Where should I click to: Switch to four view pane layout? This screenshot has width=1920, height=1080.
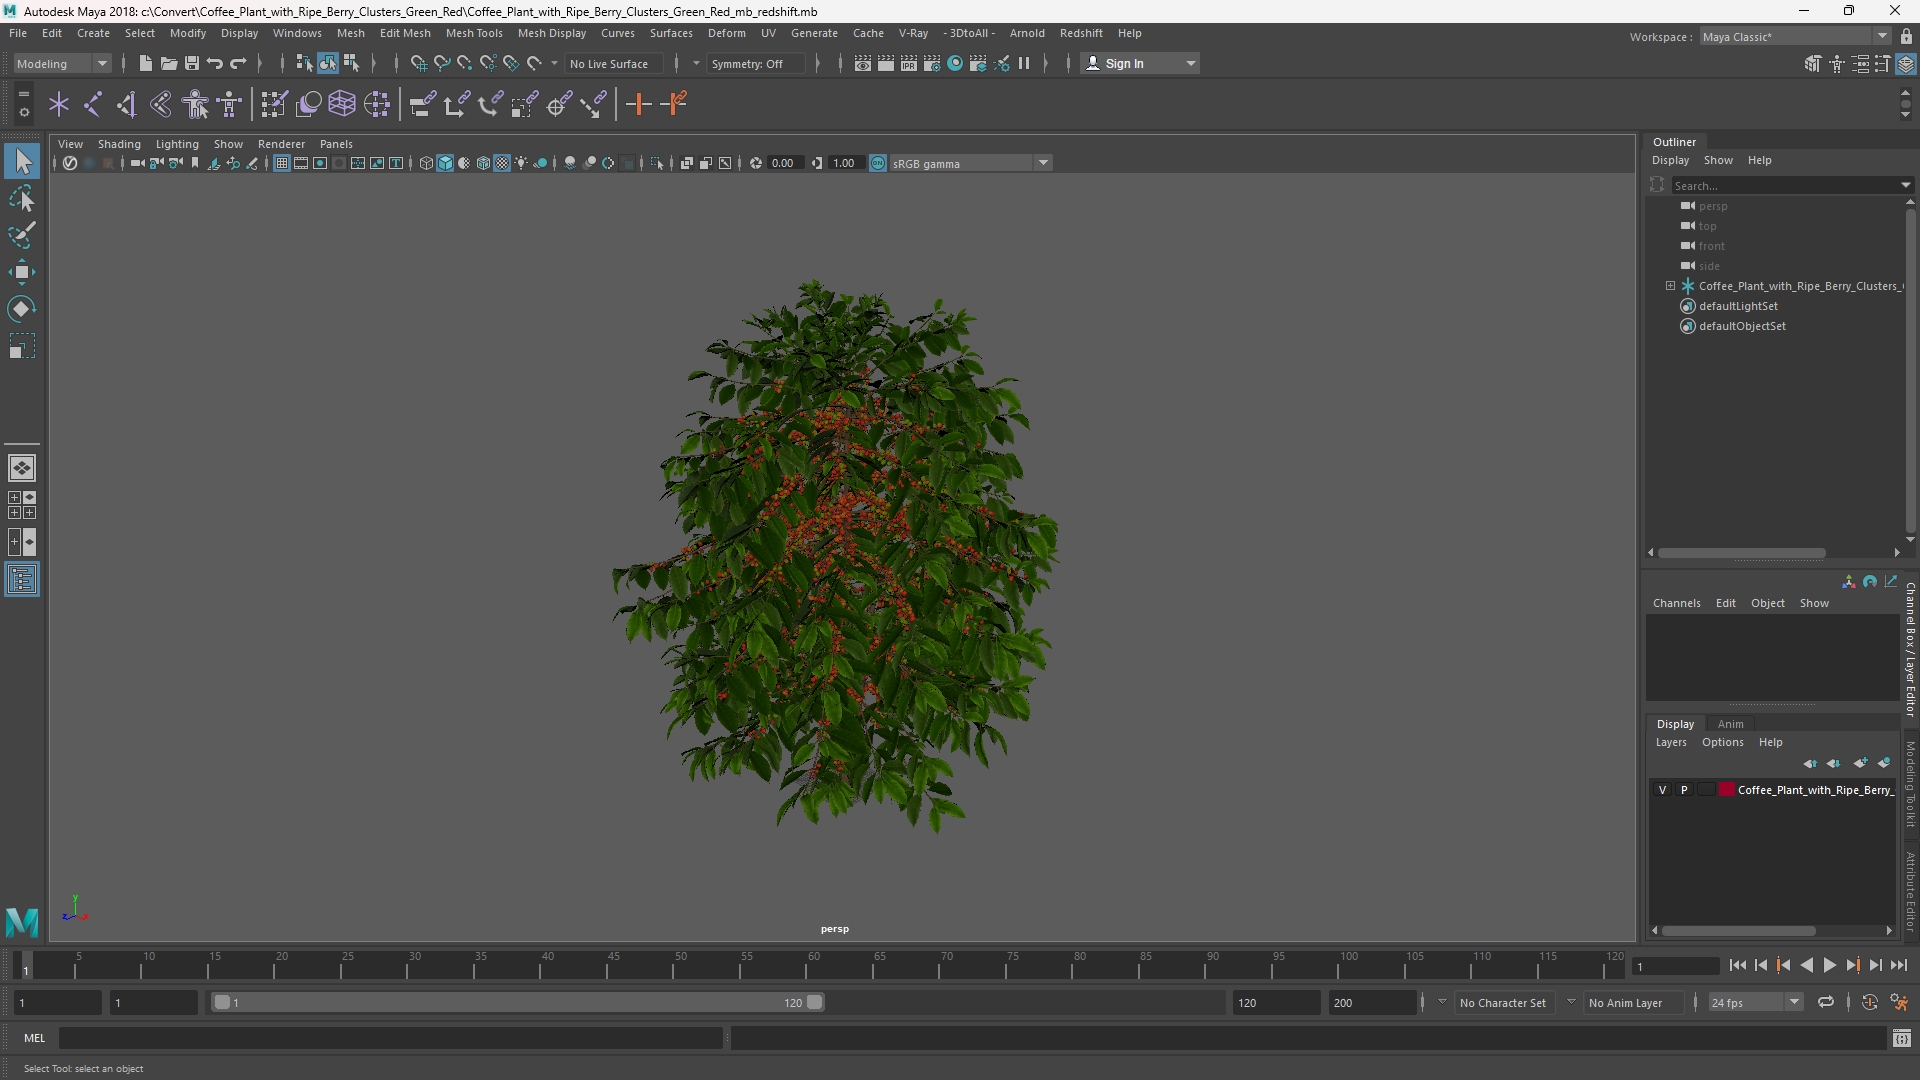[22, 505]
